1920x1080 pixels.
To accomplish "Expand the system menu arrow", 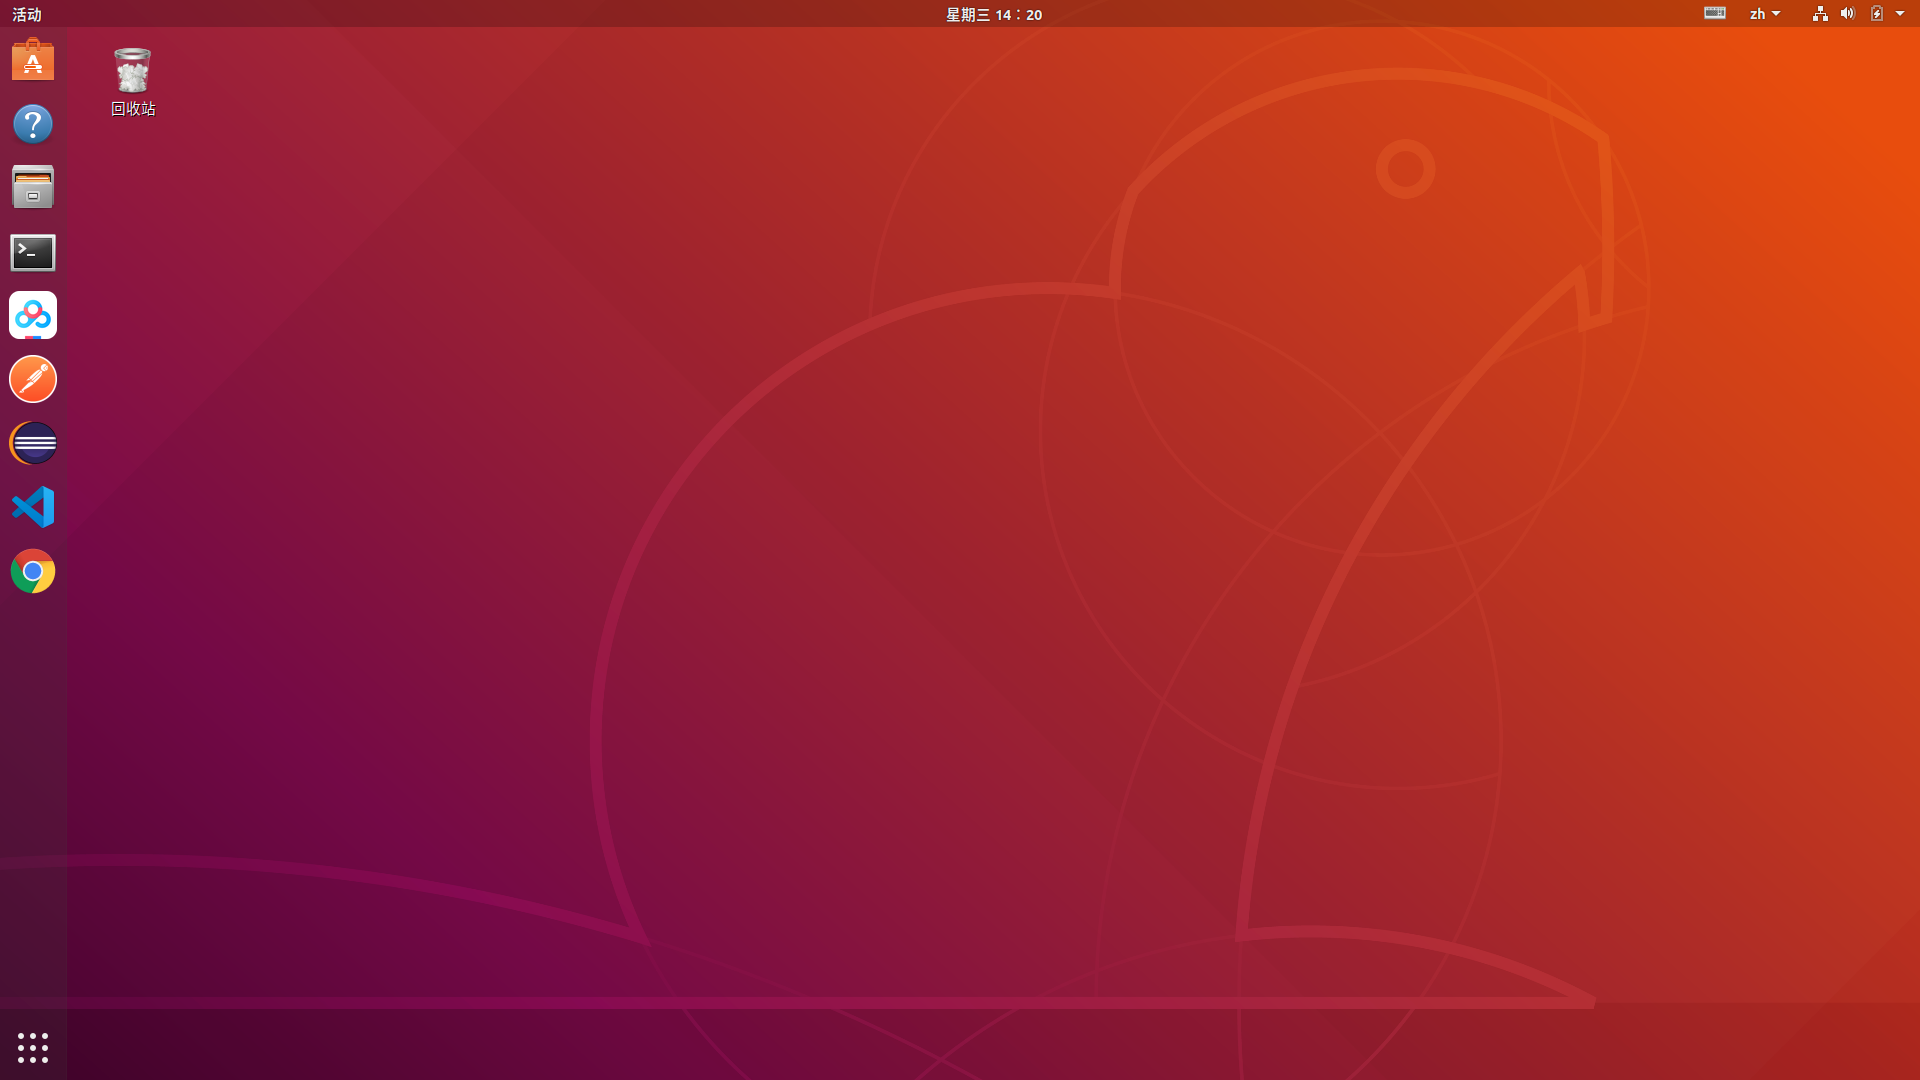I will [1900, 14].
